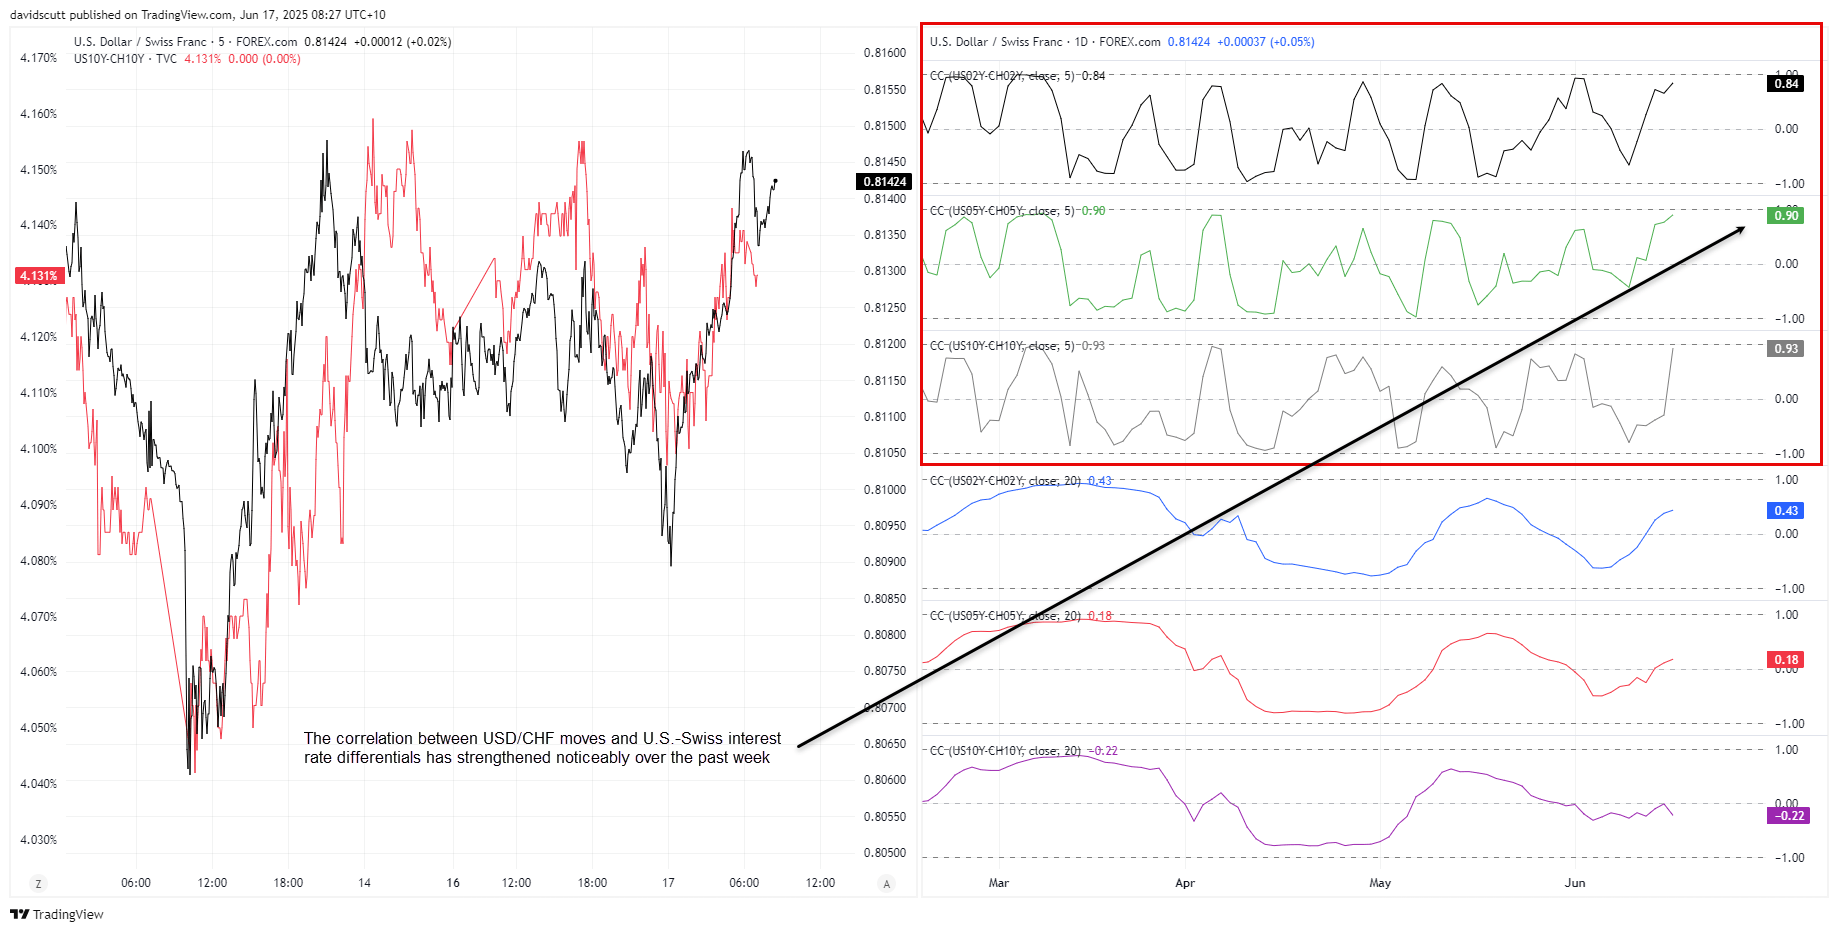Toggle the A auto-scale icon under left chart

[x=886, y=884]
